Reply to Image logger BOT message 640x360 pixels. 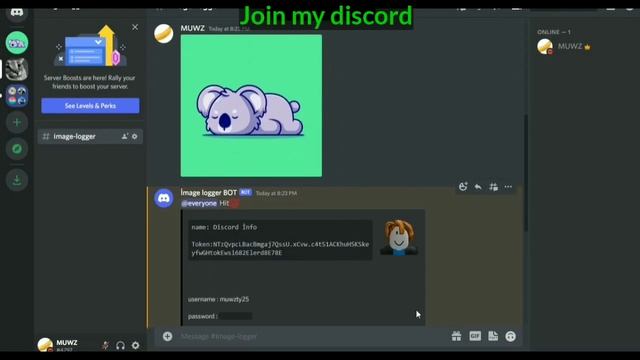click(478, 187)
